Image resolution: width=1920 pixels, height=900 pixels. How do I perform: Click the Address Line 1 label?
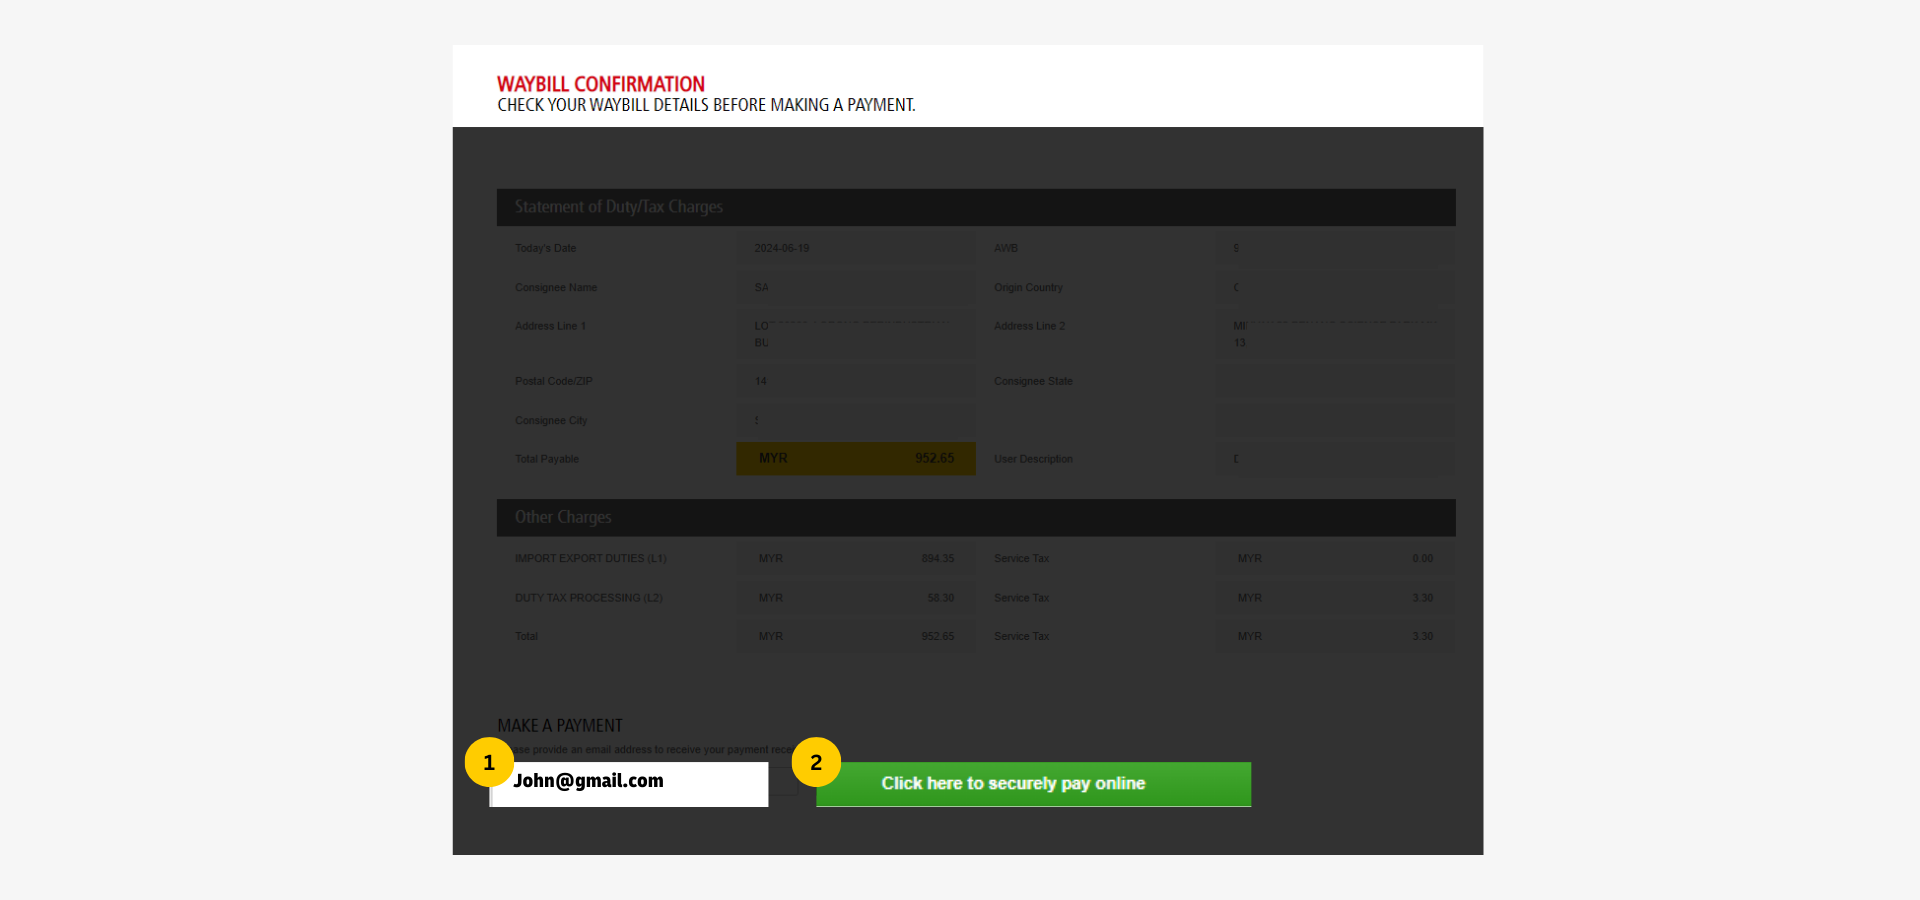[x=551, y=326]
